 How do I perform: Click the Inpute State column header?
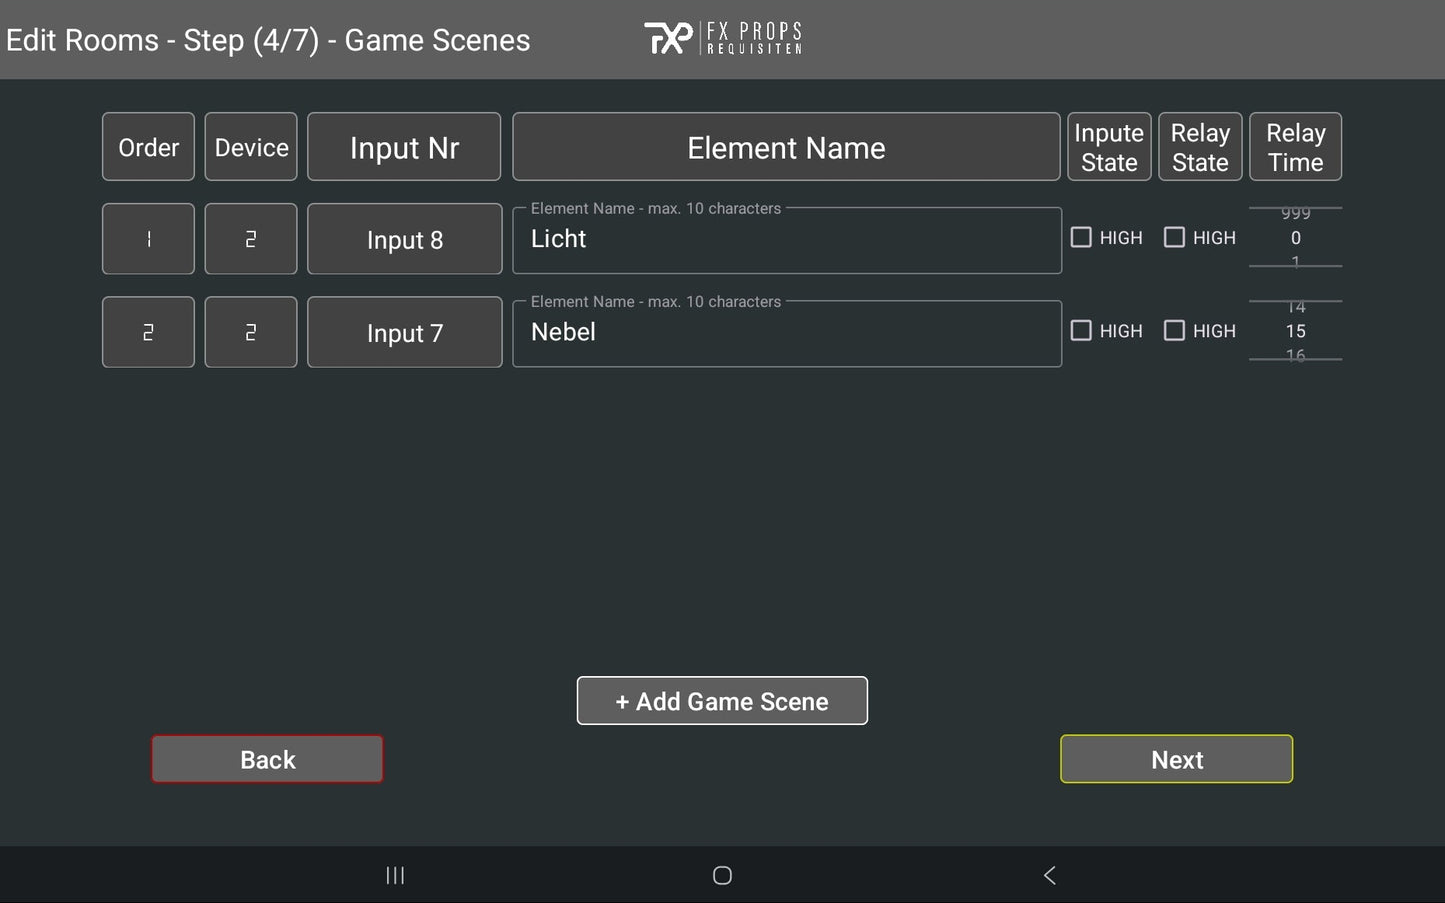click(1109, 146)
